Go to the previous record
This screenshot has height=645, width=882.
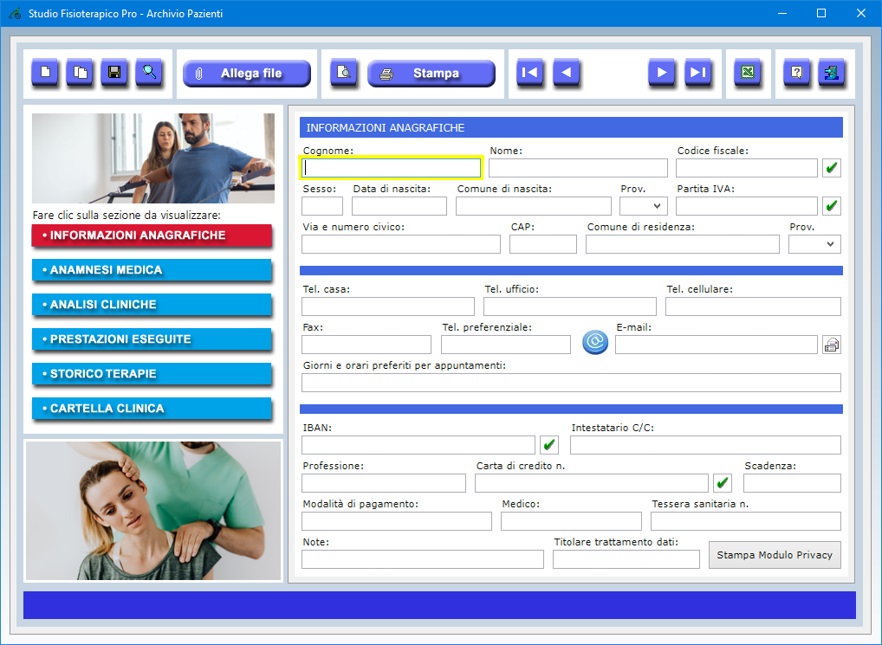[x=566, y=73]
